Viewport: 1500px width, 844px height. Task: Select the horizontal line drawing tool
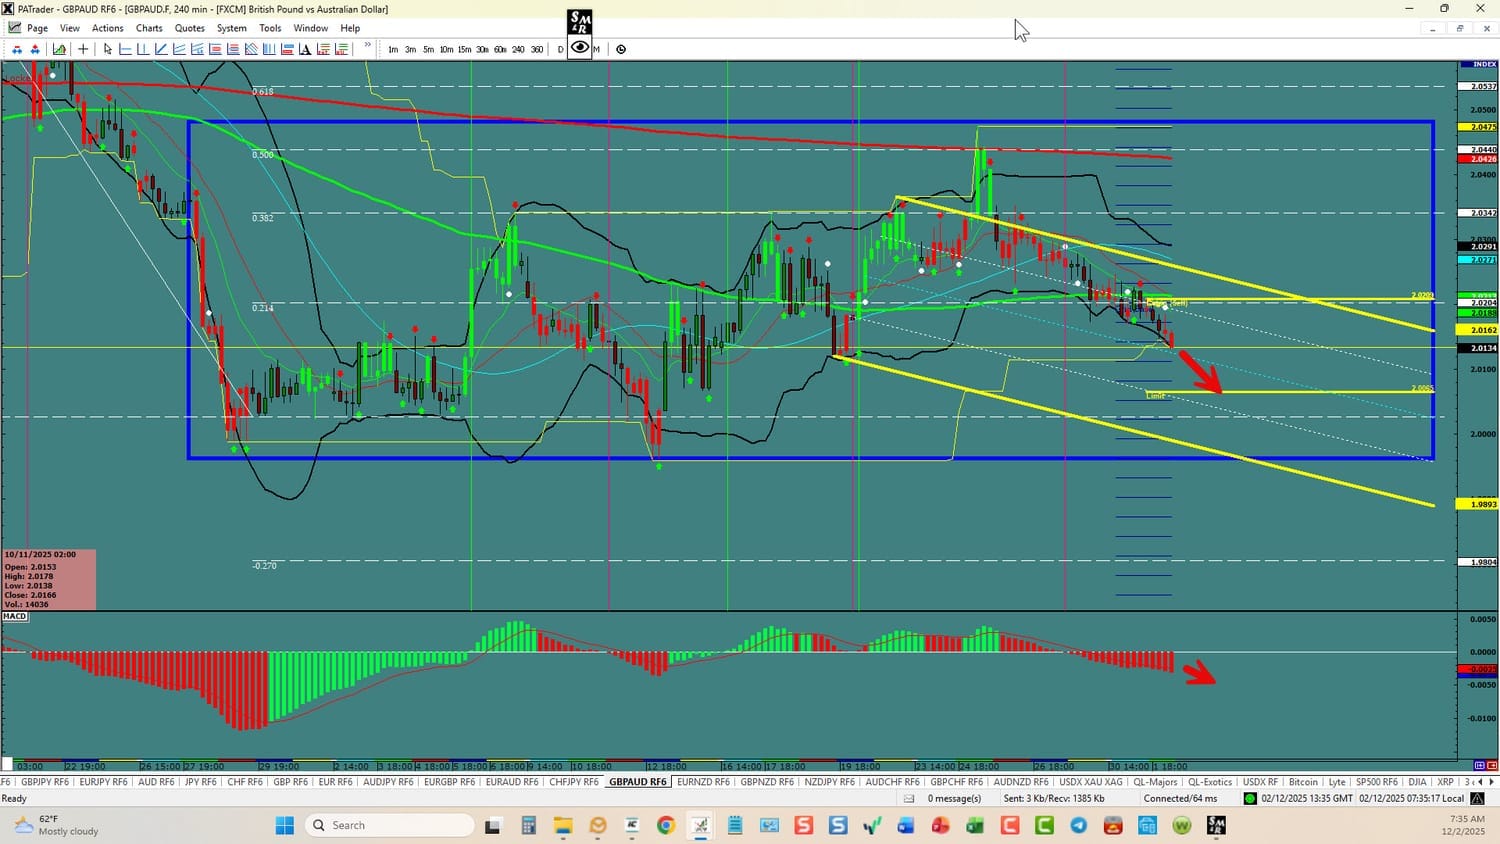coord(125,49)
